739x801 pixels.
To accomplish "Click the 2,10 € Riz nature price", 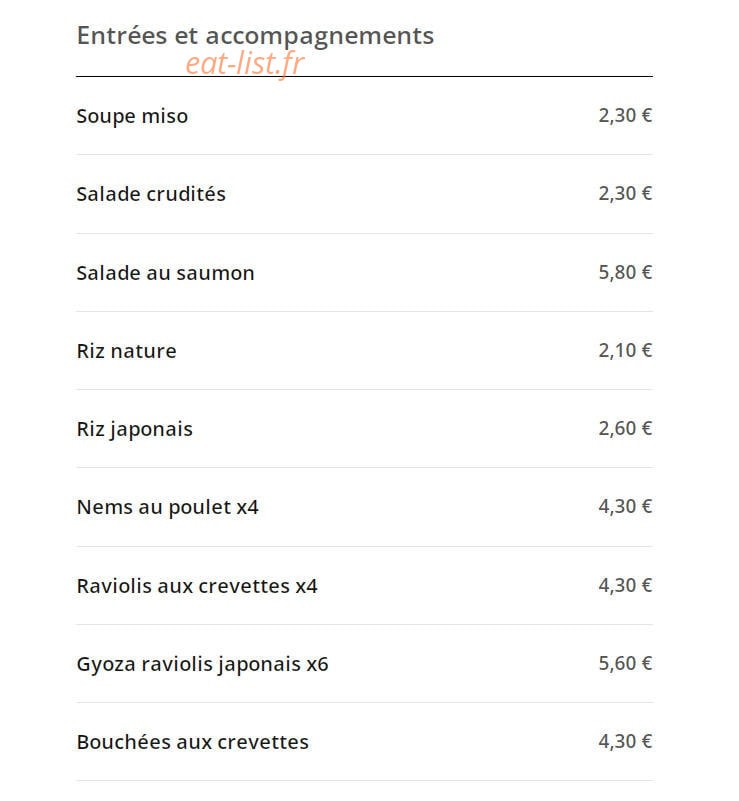I will [x=625, y=350].
